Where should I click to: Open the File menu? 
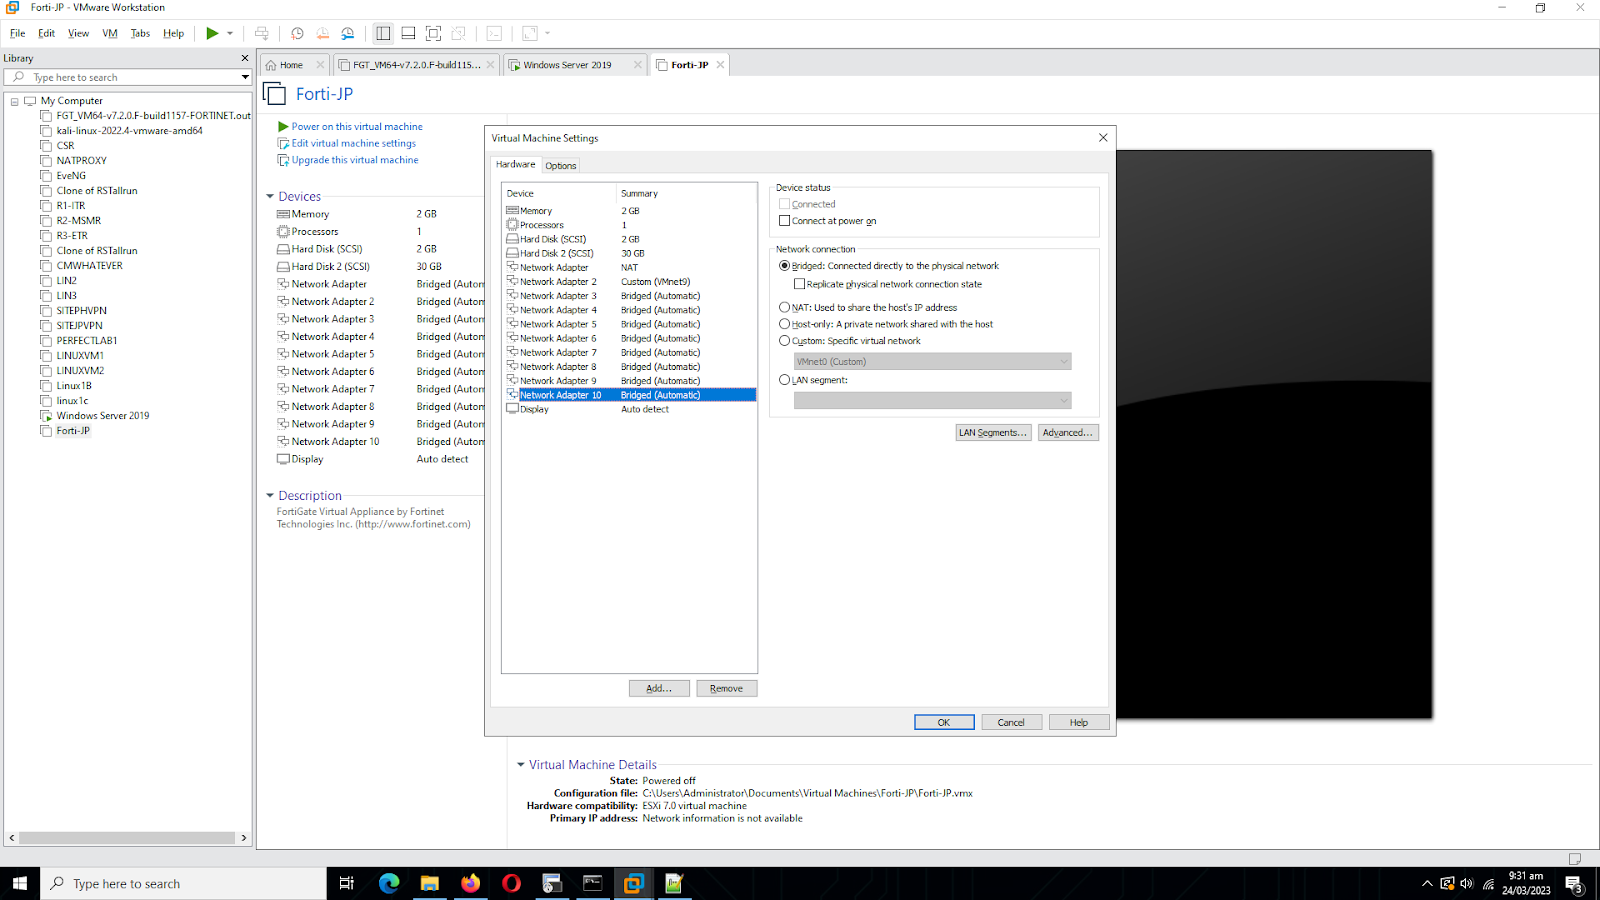pyautogui.click(x=18, y=33)
